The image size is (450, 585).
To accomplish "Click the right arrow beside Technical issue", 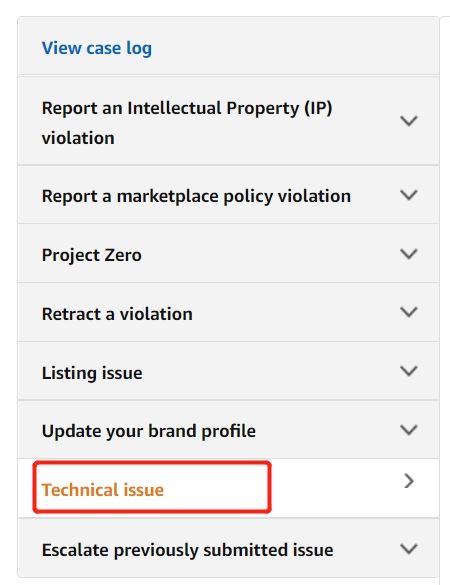I will pyautogui.click(x=409, y=481).
